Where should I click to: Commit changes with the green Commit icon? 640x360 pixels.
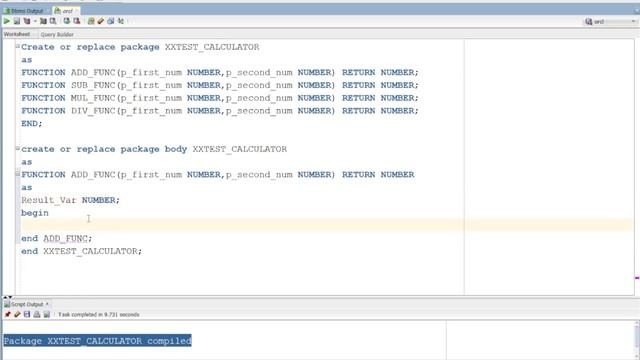tap(67, 21)
